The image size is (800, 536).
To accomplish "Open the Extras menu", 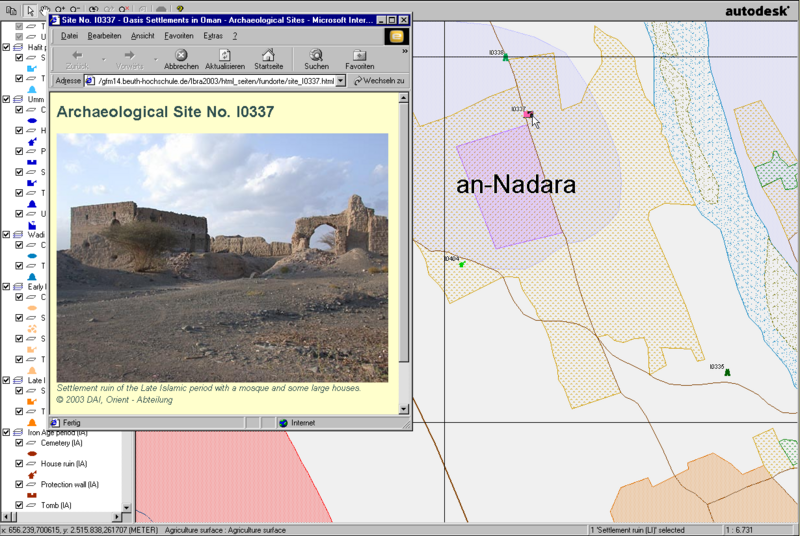I will (212, 35).
